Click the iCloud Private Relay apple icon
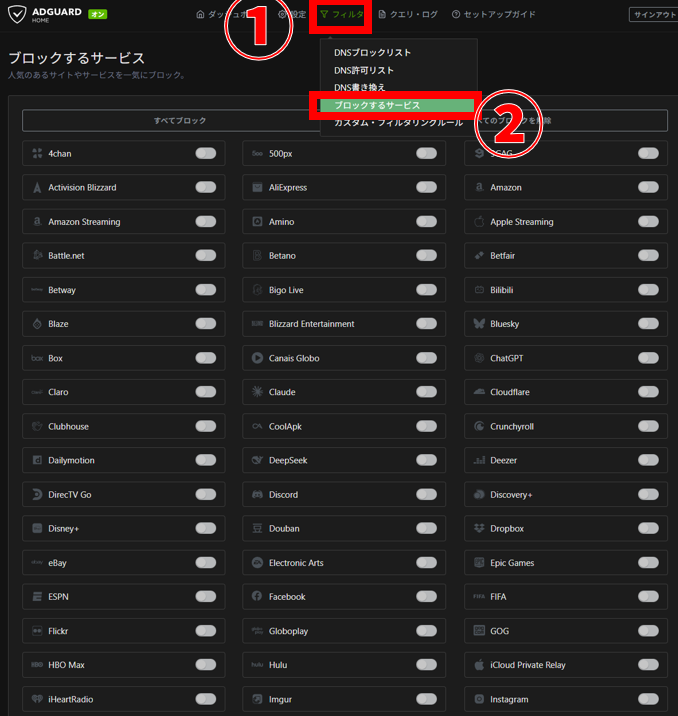 (x=479, y=664)
